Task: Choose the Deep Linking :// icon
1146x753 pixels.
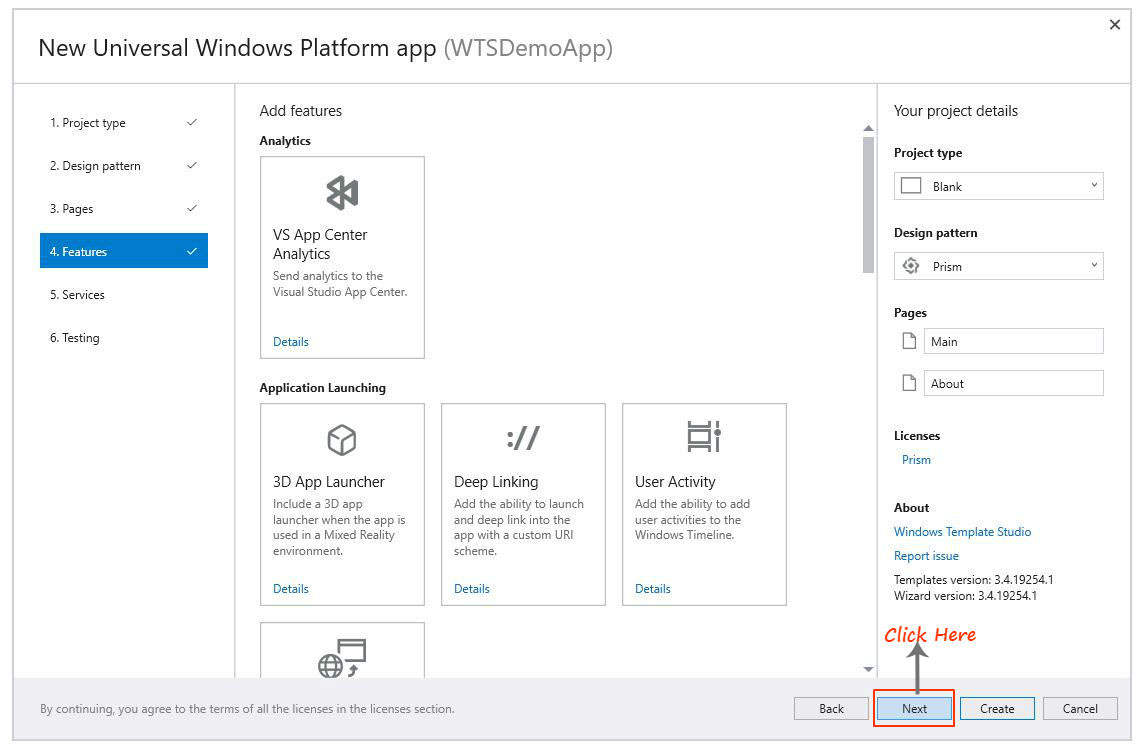Action: click(523, 439)
